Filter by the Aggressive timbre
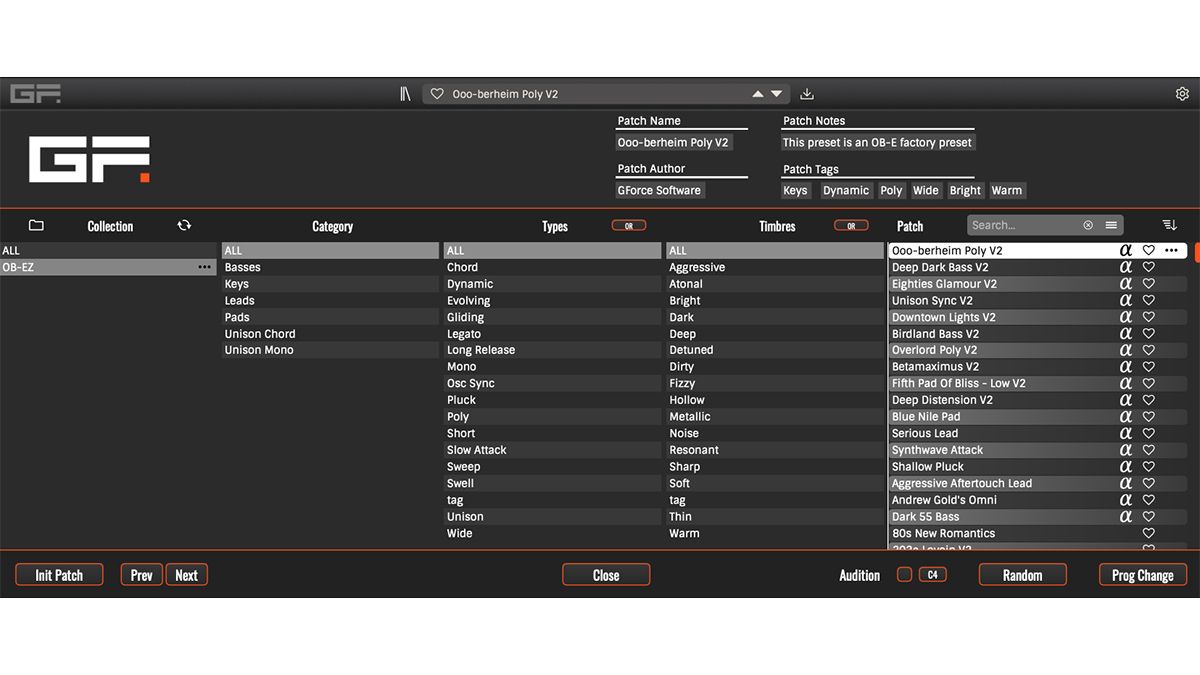The image size is (1200, 675). coord(775,267)
